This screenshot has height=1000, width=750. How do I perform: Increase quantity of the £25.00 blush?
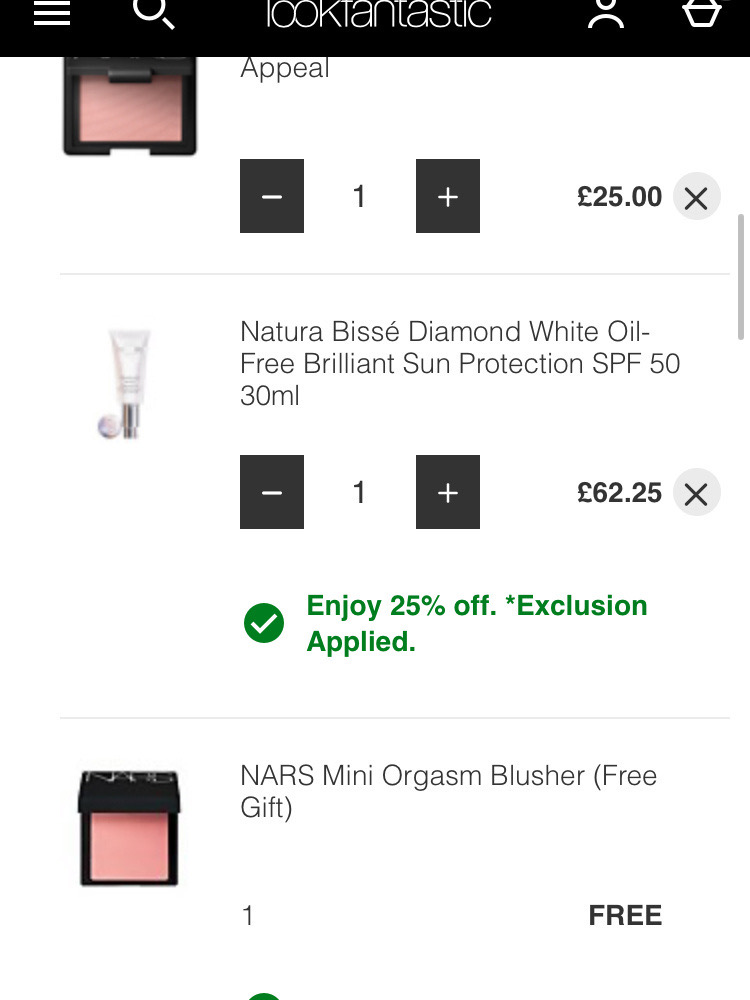click(447, 197)
